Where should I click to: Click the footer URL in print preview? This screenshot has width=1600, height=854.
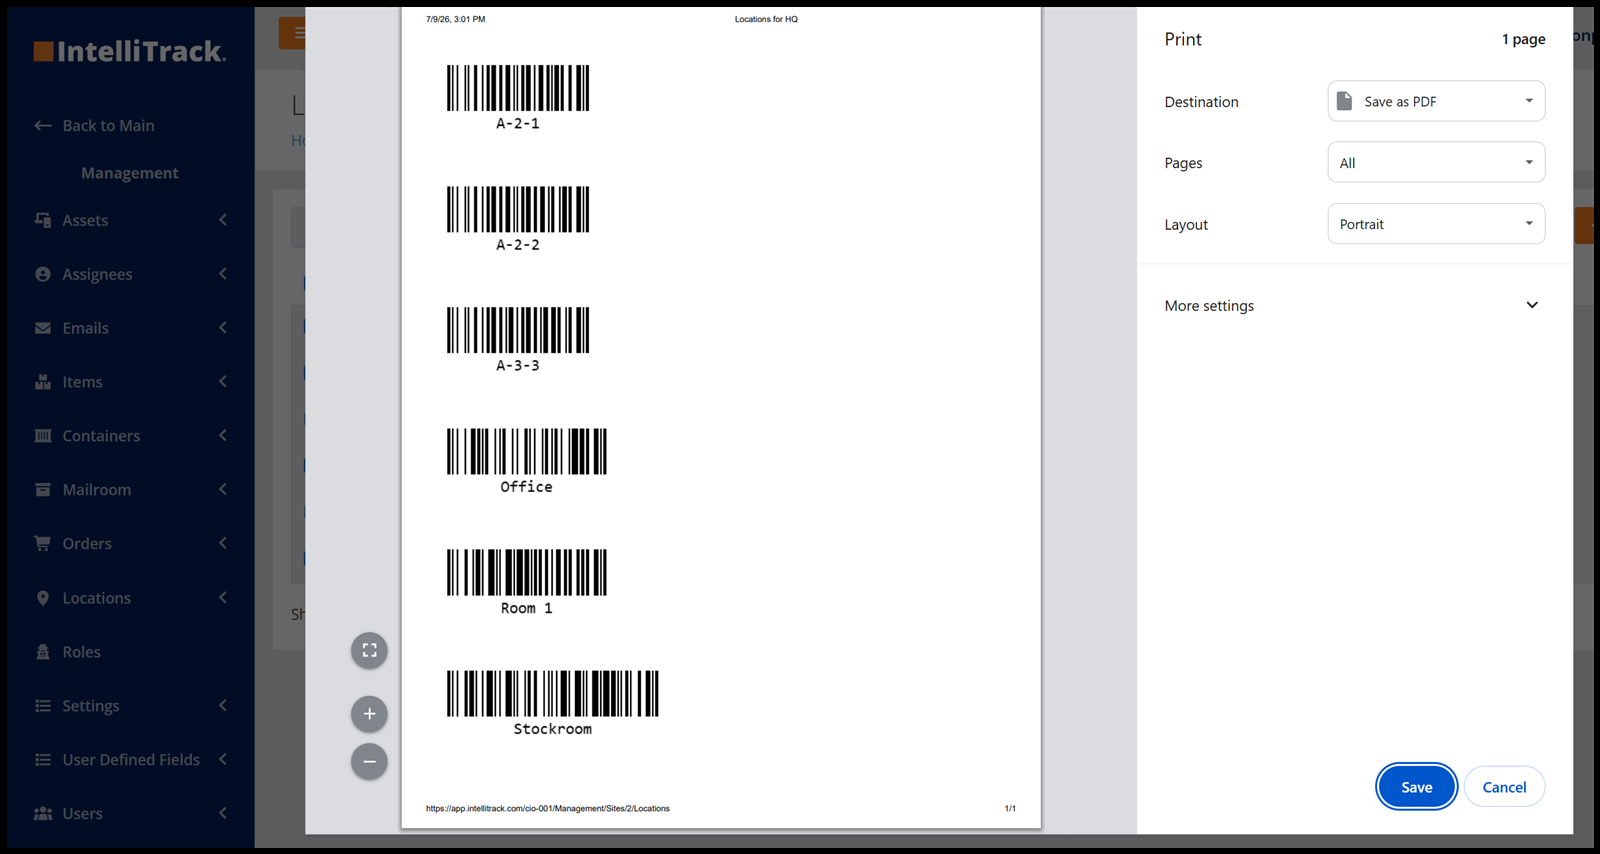pos(548,808)
